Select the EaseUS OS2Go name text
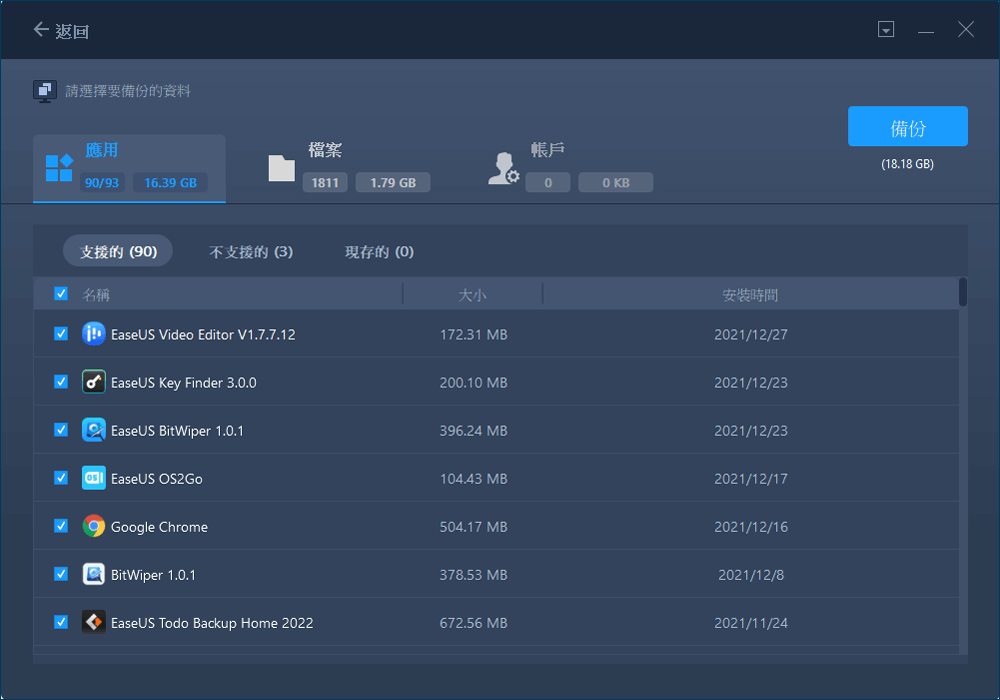 click(157, 479)
